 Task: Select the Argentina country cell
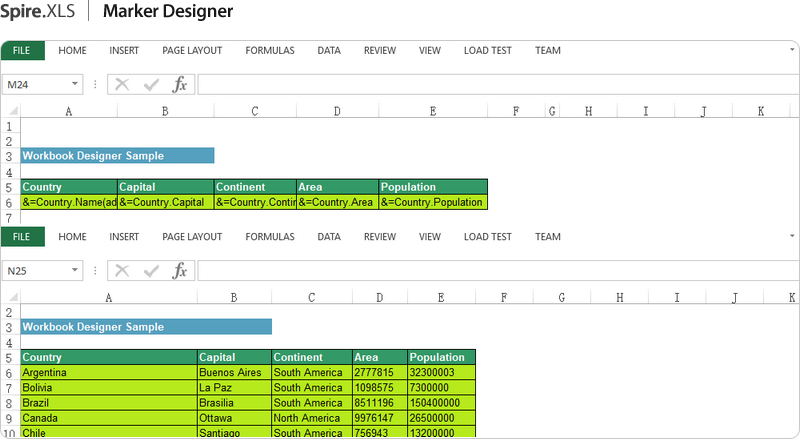108,372
